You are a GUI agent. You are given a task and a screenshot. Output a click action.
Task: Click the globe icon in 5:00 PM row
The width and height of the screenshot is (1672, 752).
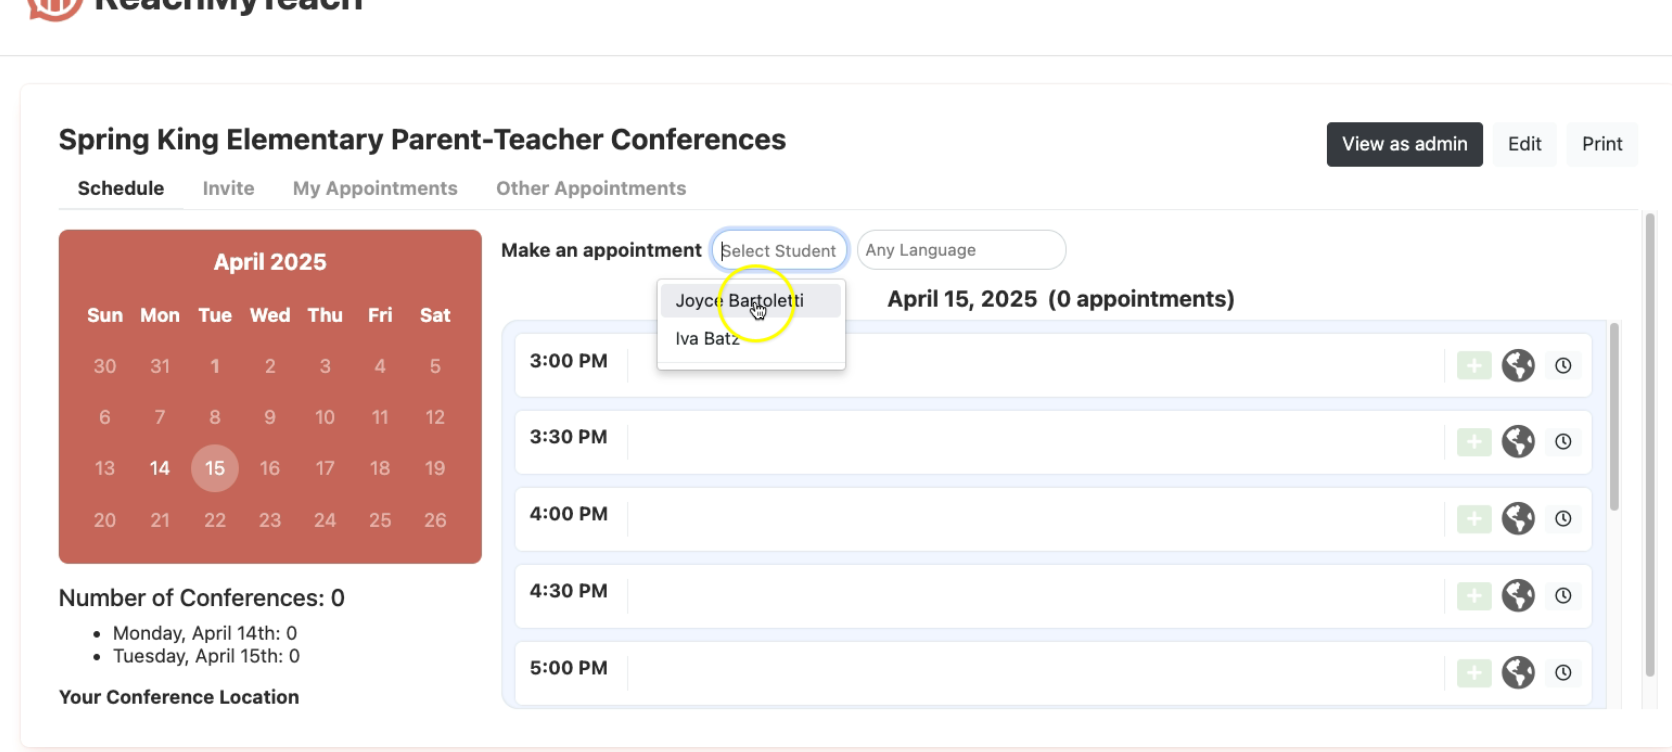(1517, 673)
